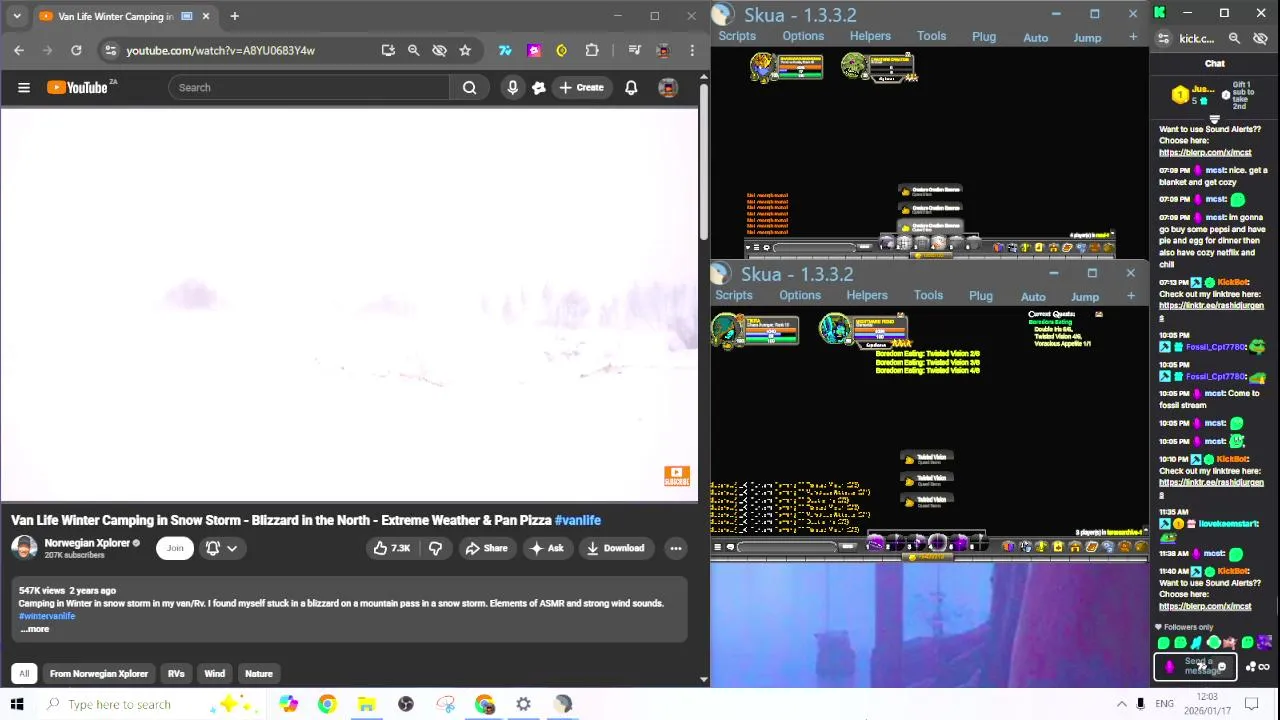The width and height of the screenshot is (1280, 720).
Task: Open a new Chrome tab
Action: pos(234,16)
